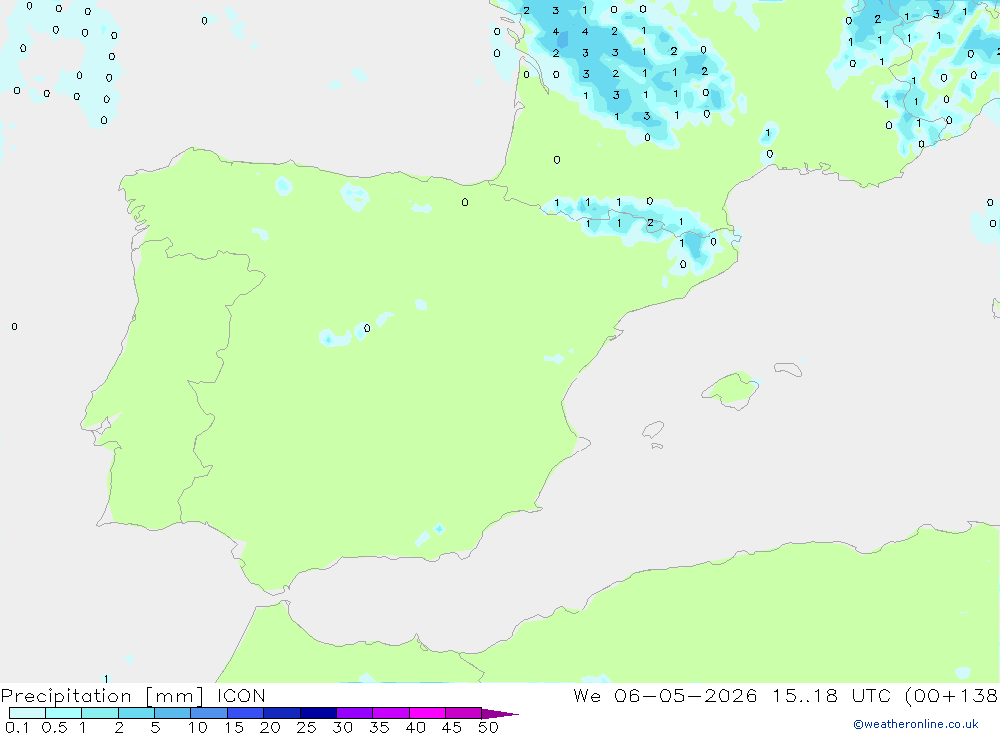Pick the 10–15 mm legend color swatch
This screenshot has width=1000, height=733.
pyautogui.click(x=209, y=713)
